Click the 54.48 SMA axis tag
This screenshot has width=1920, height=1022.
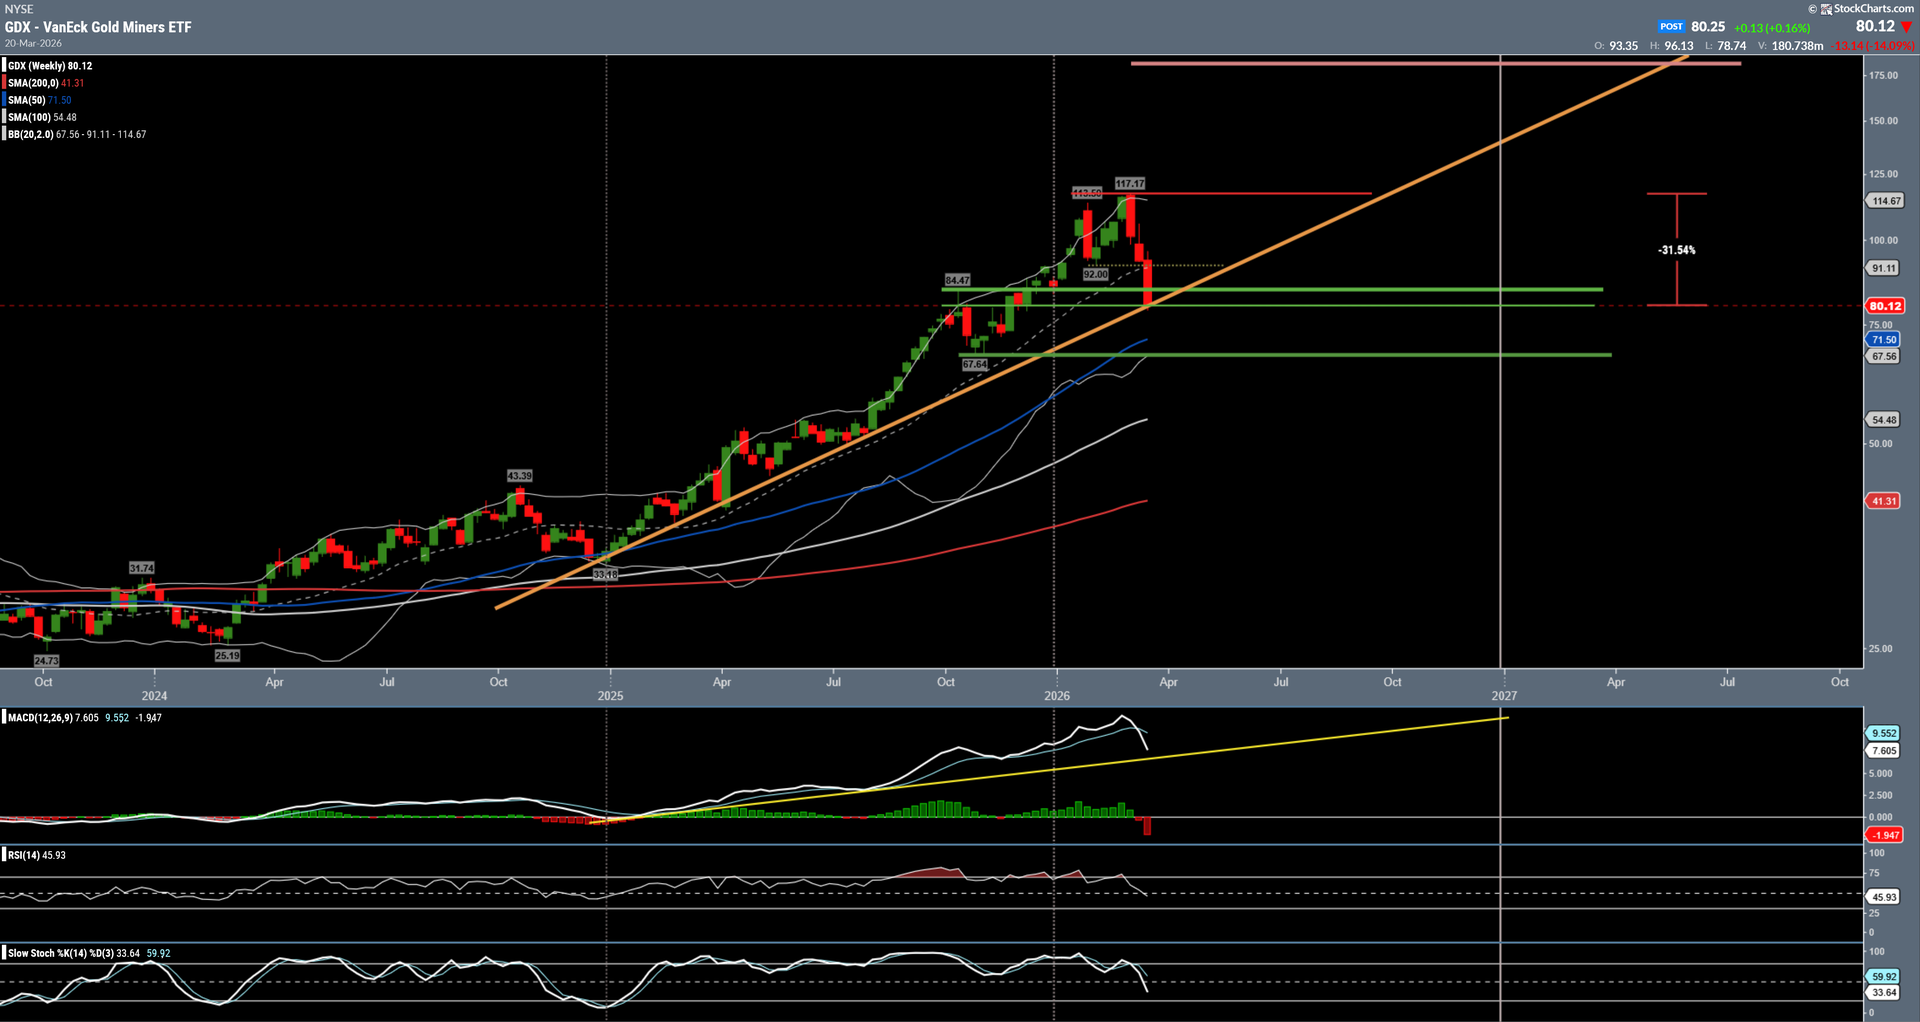pos(1884,420)
